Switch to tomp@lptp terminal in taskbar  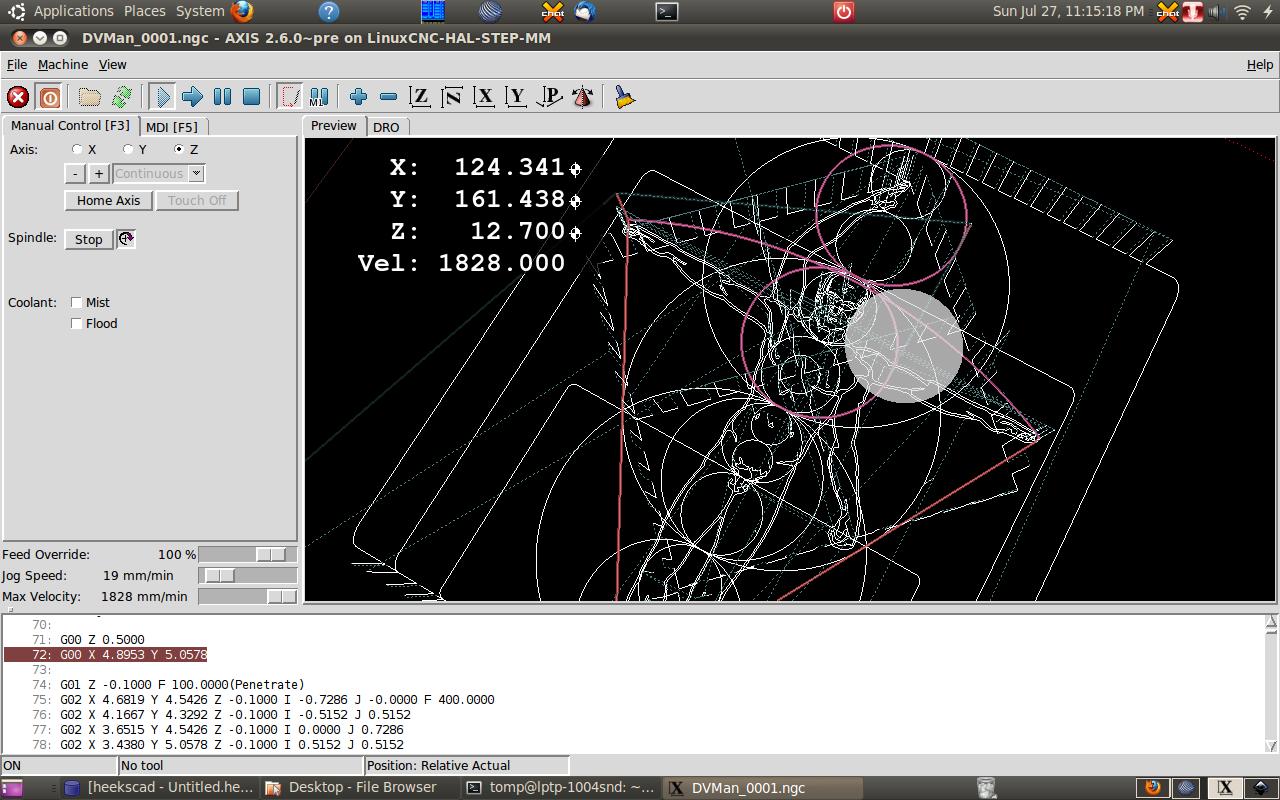[x=562, y=787]
